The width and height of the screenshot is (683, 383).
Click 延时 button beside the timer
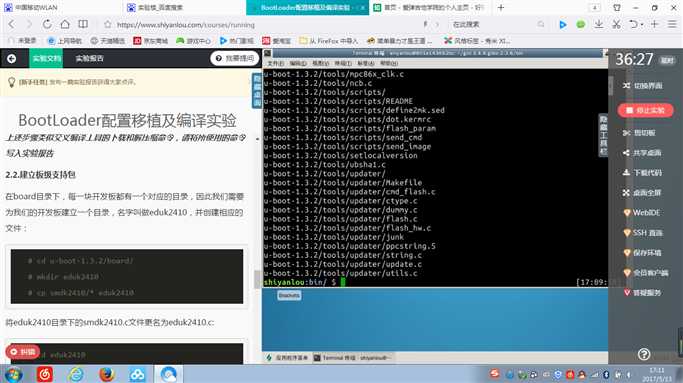tap(667, 61)
